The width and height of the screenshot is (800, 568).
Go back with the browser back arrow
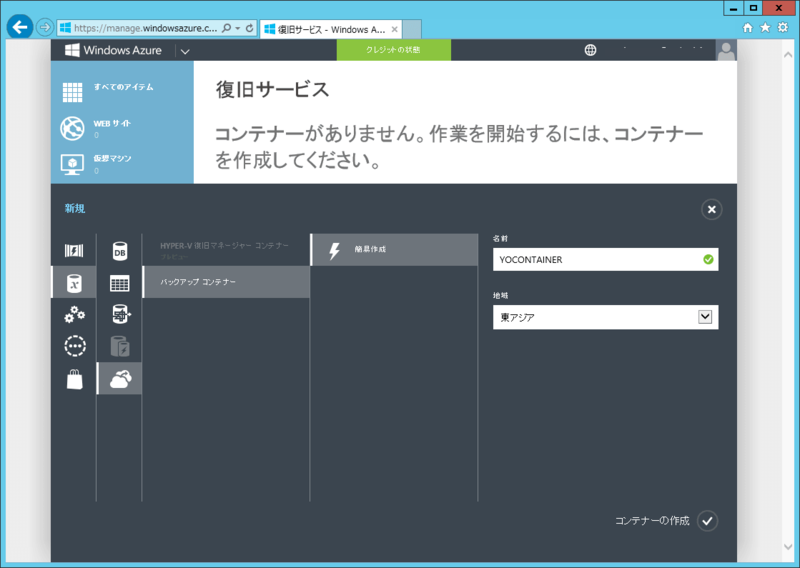pos(20,27)
